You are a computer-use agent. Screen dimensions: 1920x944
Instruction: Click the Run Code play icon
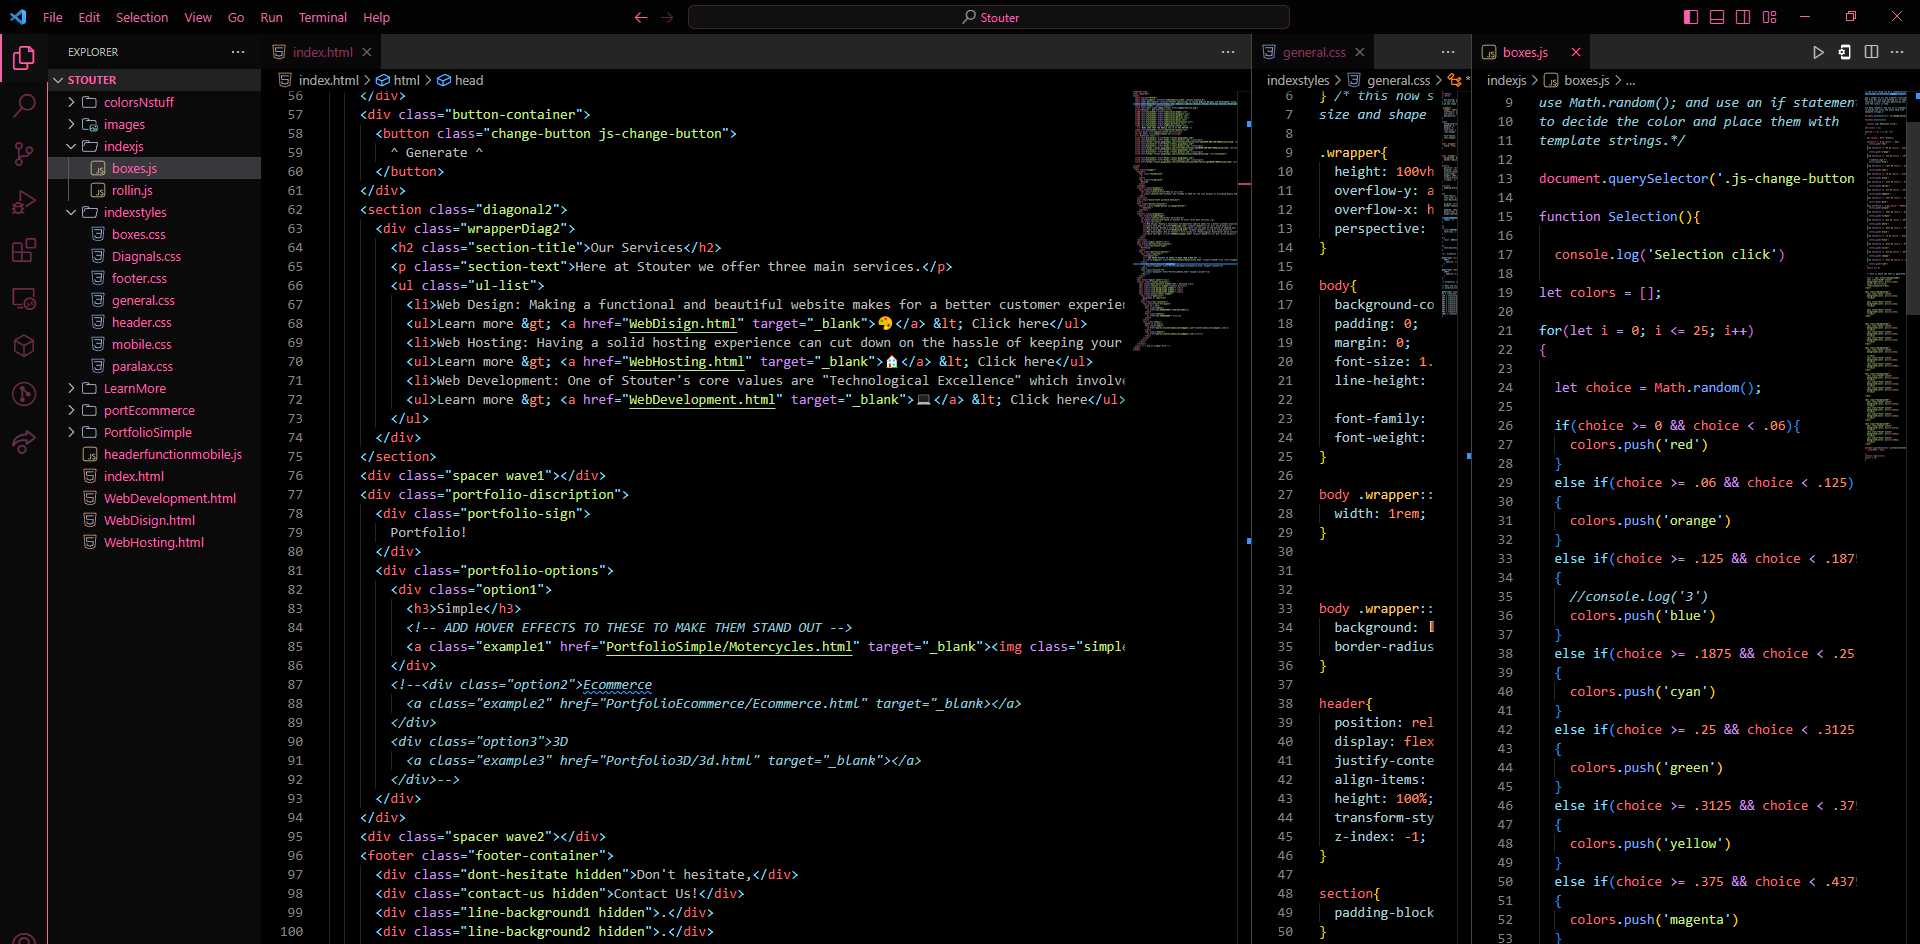click(1818, 52)
